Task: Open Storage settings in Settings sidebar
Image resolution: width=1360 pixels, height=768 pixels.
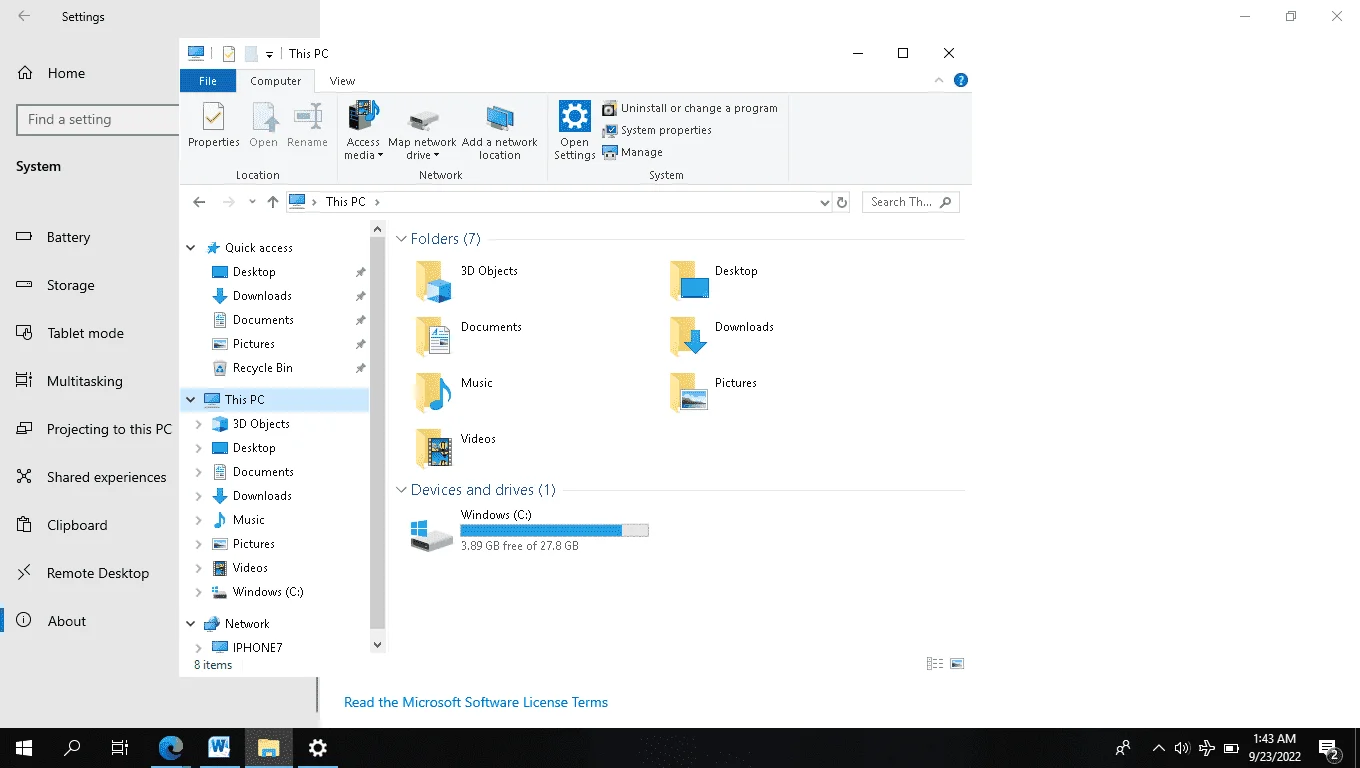Action: point(70,285)
